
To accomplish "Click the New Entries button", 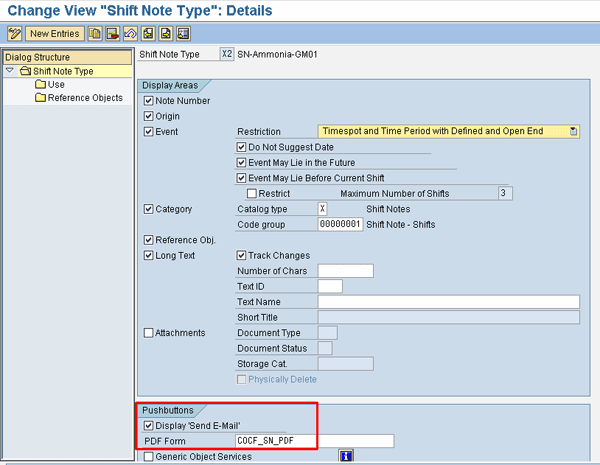I will tap(54, 33).
